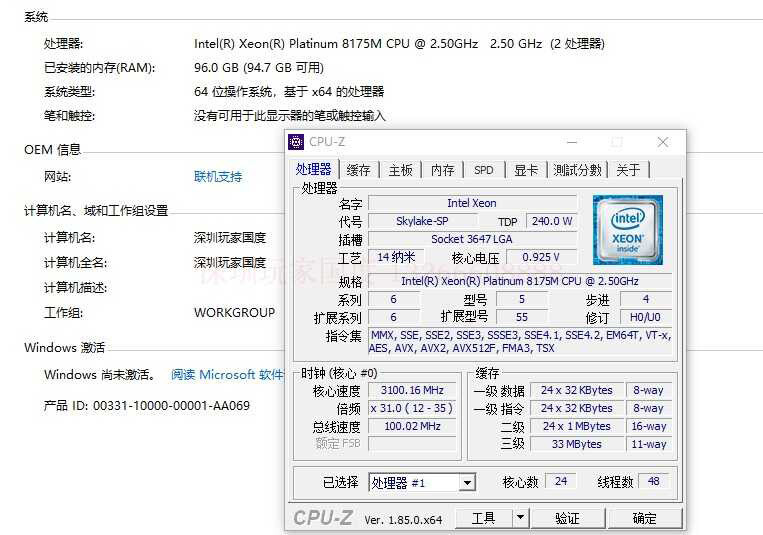Click 一级 指令 cache 8-way value
This screenshot has width=763, height=535.
pyautogui.click(x=649, y=408)
